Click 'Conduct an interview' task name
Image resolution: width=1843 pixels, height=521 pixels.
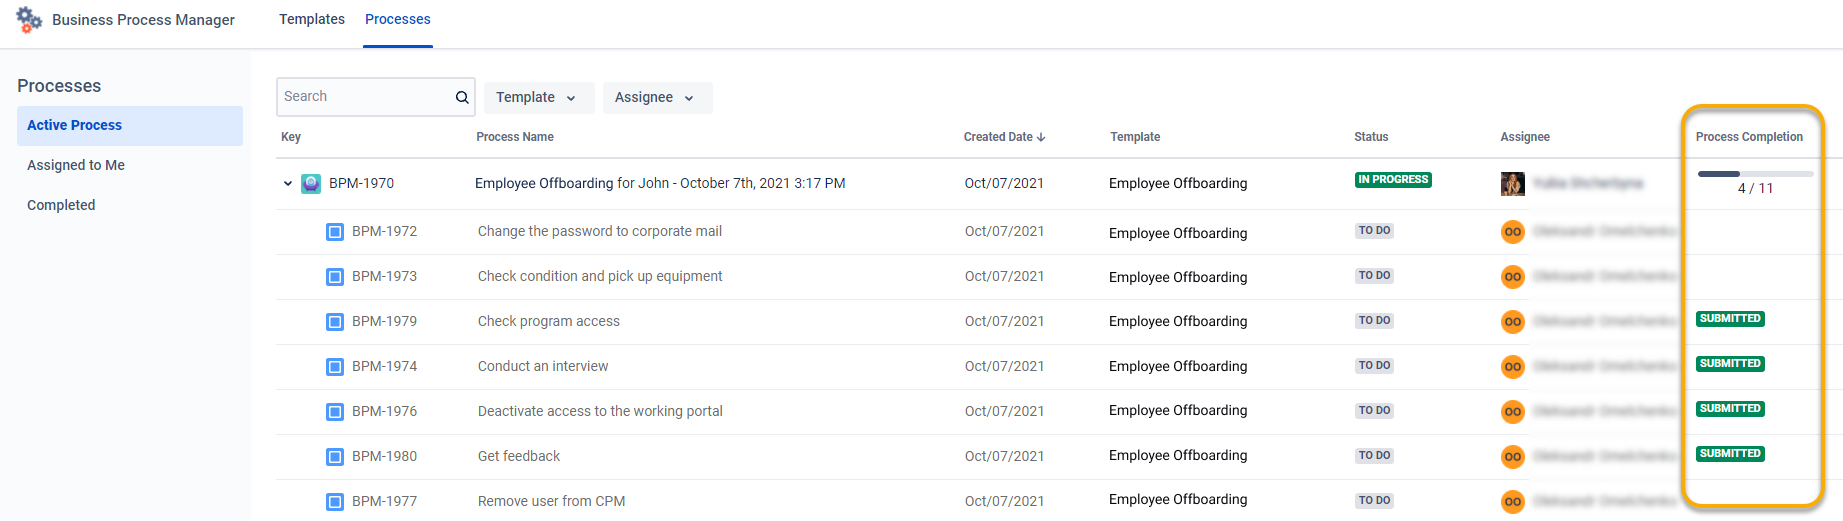(543, 366)
